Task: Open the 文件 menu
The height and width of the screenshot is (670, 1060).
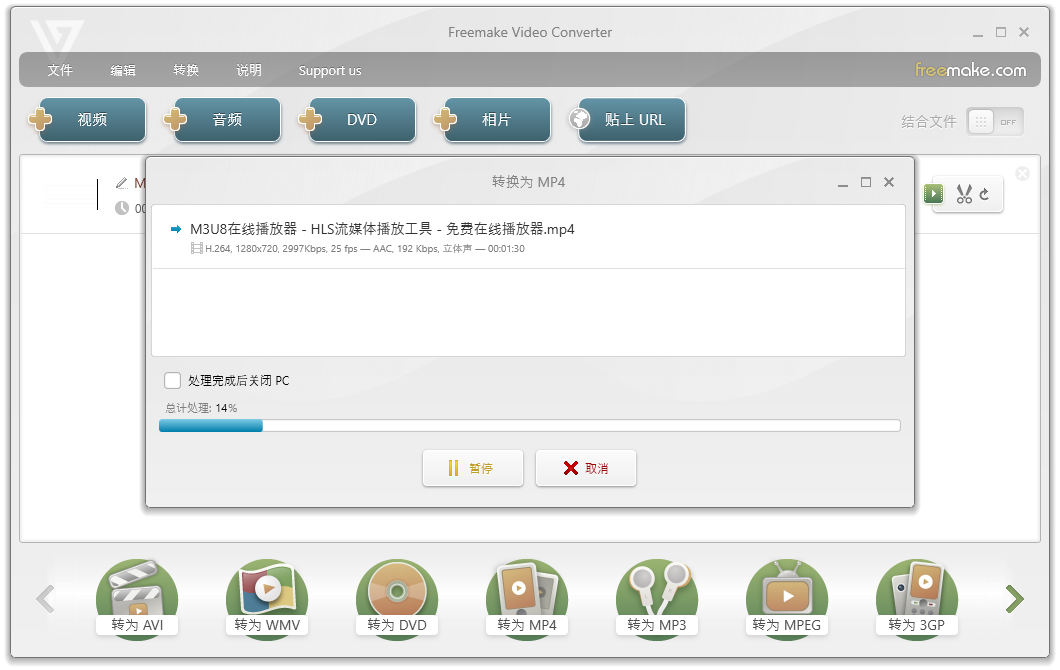Action: (x=60, y=70)
